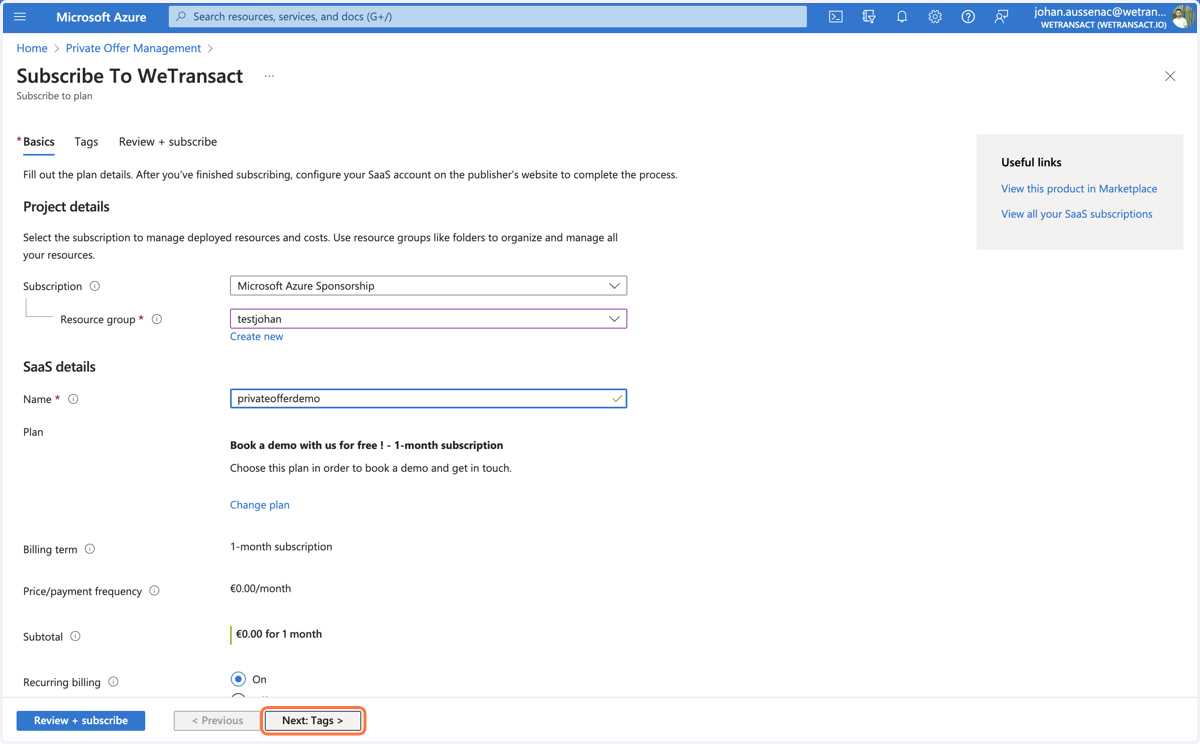The height and width of the screenshot is (744, 1200).
Task: Click the 'Book a demo with us' plan title
Action: (366, 445)
